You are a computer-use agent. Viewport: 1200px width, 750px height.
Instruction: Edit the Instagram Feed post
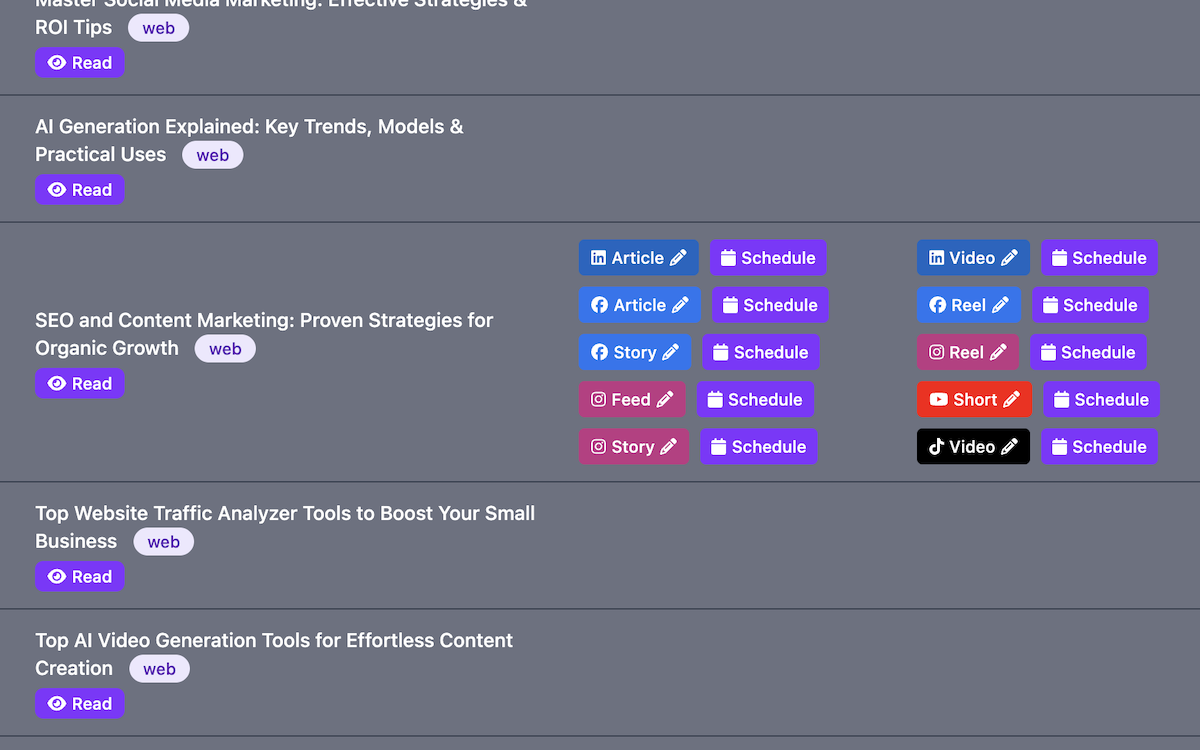click(x=632, y=400)
